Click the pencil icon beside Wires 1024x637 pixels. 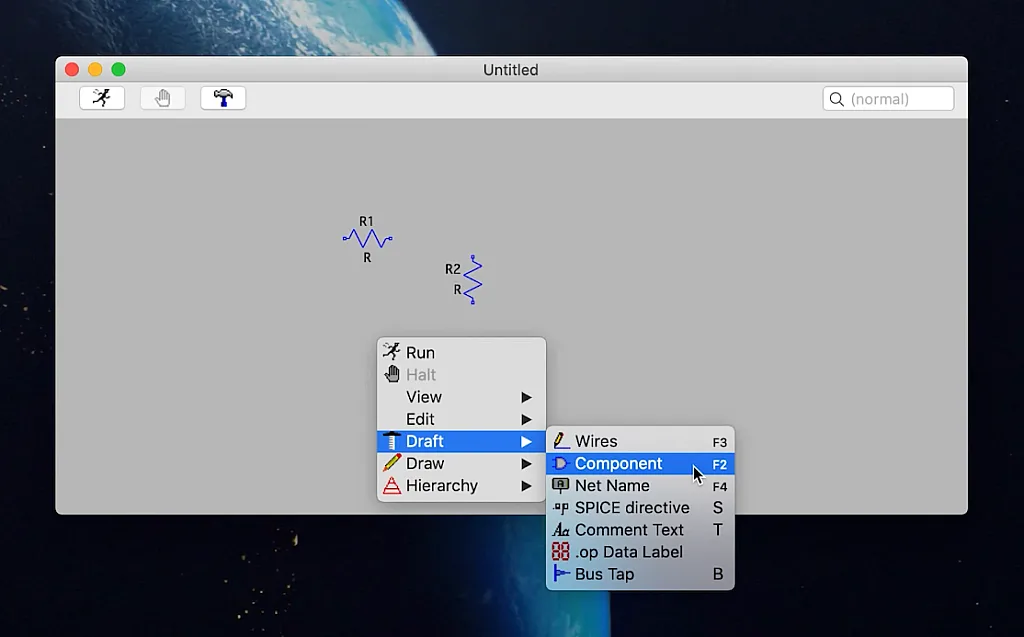561,441
